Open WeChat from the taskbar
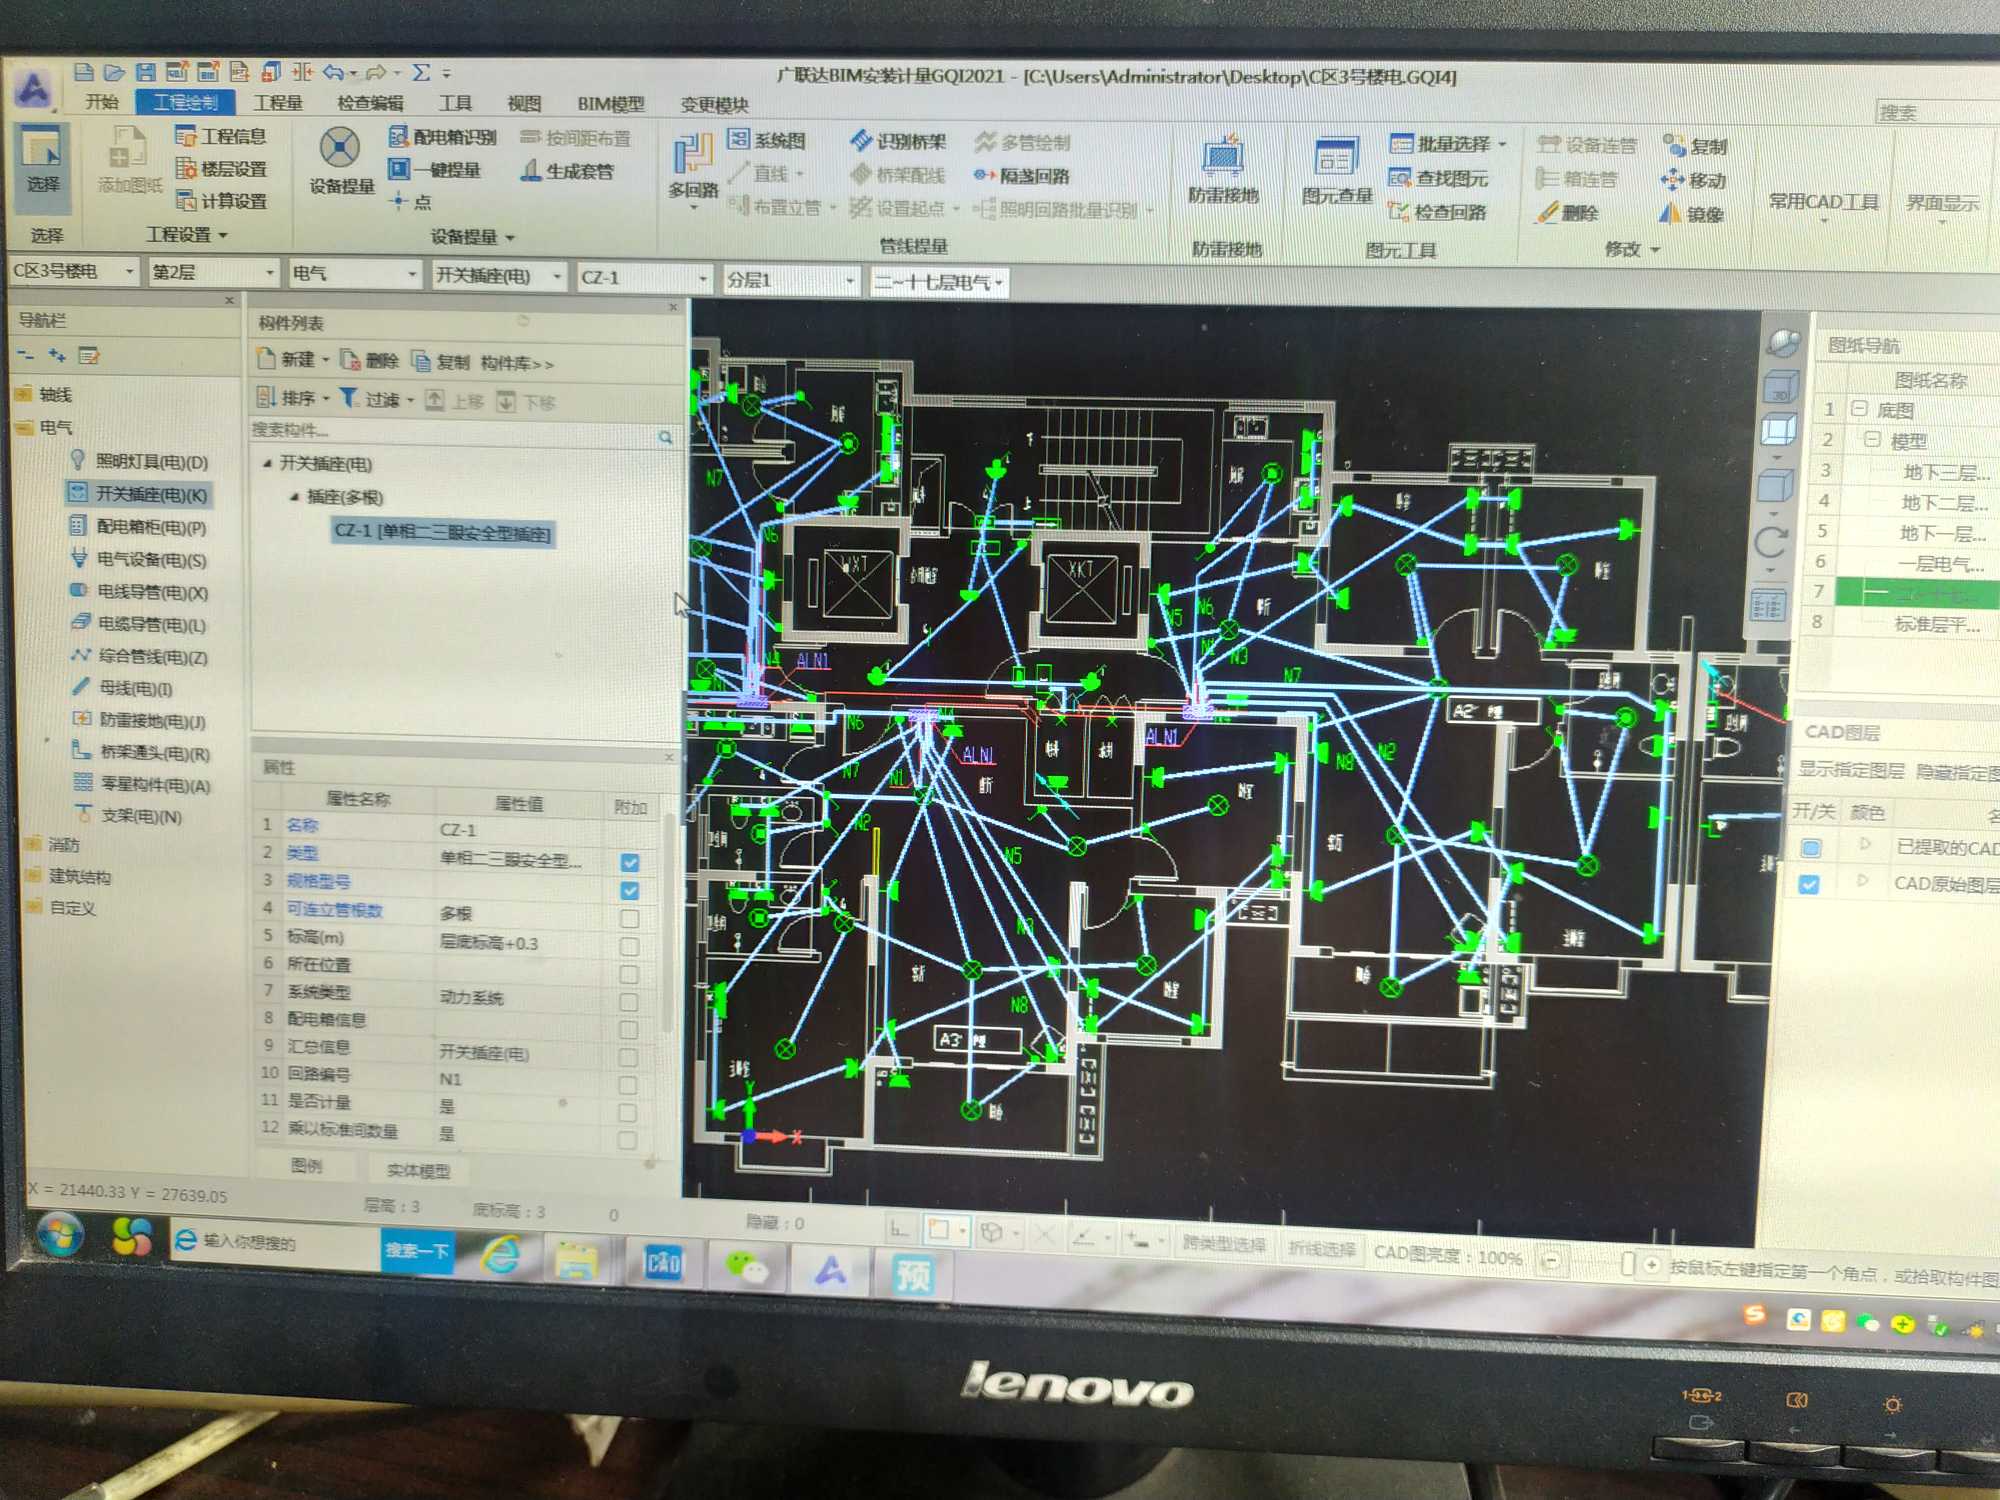The height and width of the screenshot is (1500, 2000). click(746, 1269)
